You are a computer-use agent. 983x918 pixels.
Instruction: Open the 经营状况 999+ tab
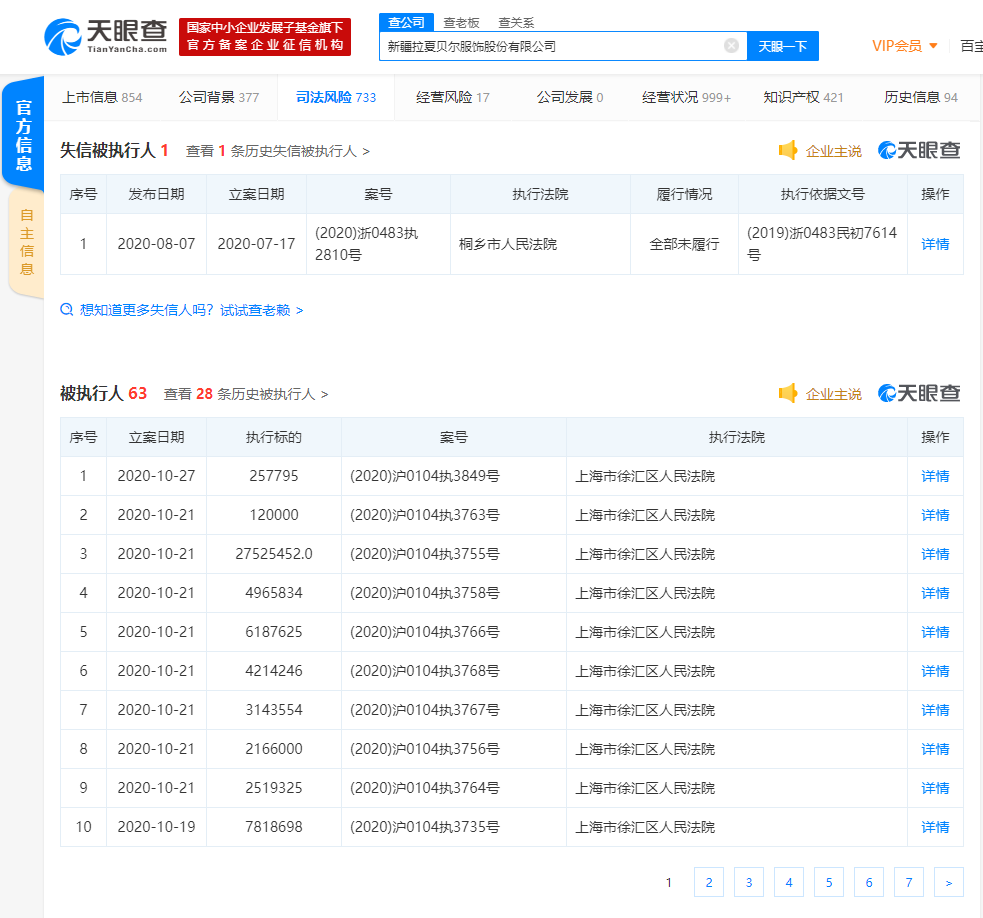click(686, 97)
